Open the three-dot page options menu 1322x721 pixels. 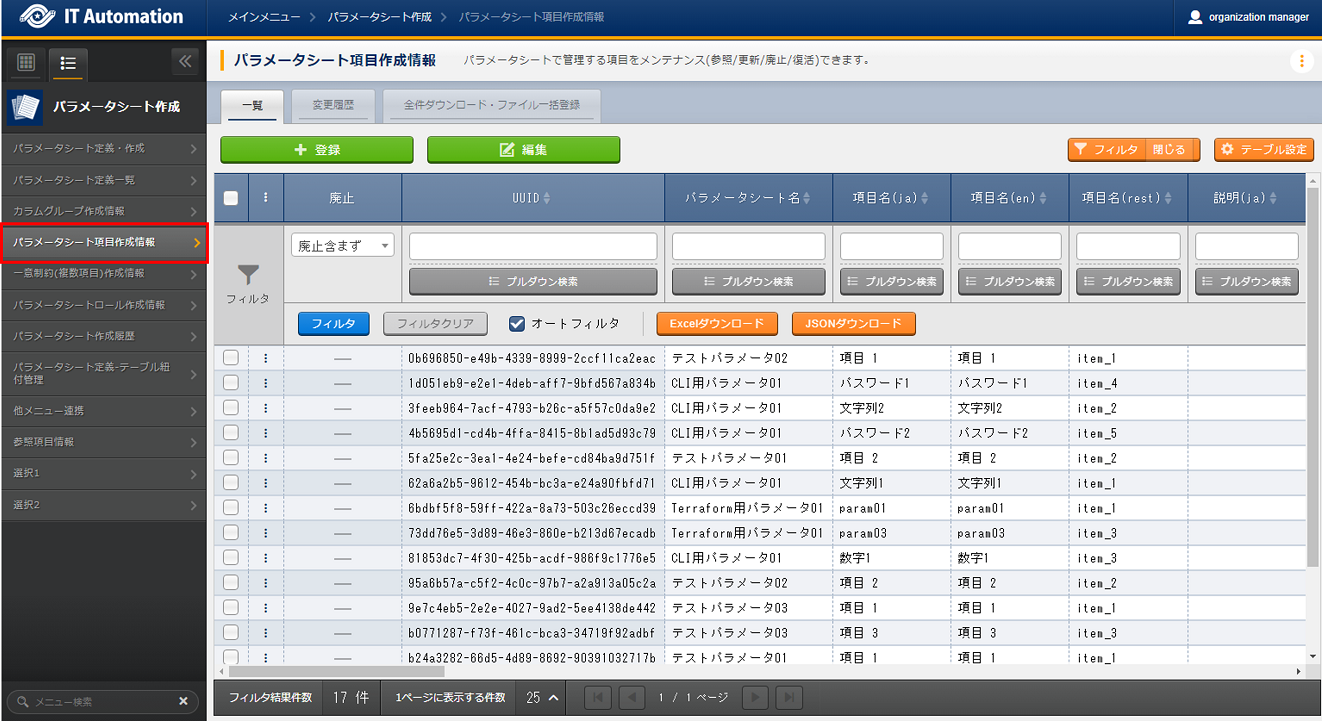1301,61
